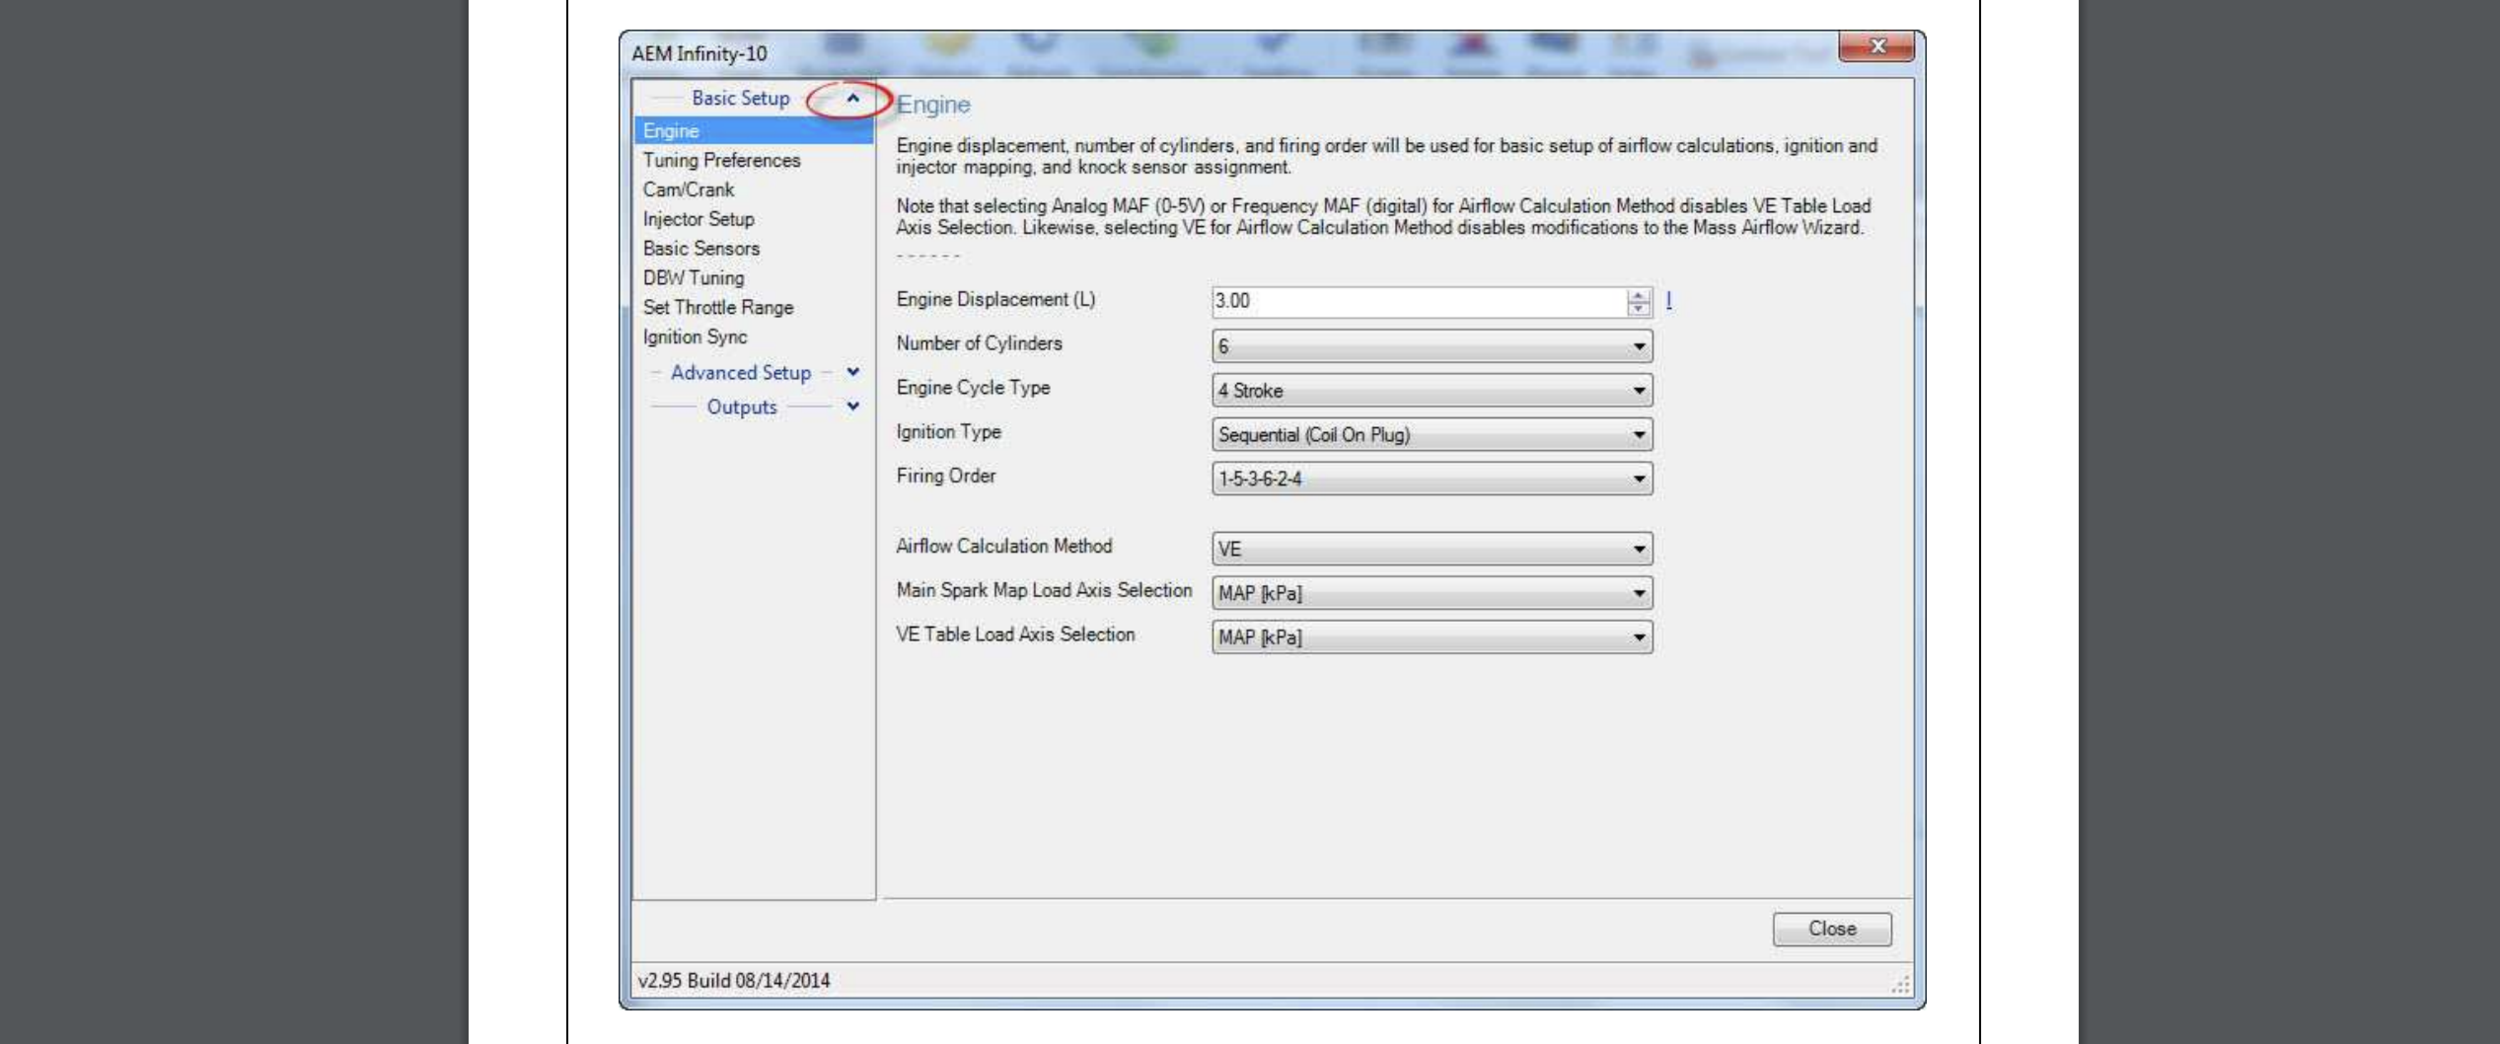Open Basic Sensors page
Image resolution: width=2500 pixels, height=1044 pixels.
tap(701, 248)
